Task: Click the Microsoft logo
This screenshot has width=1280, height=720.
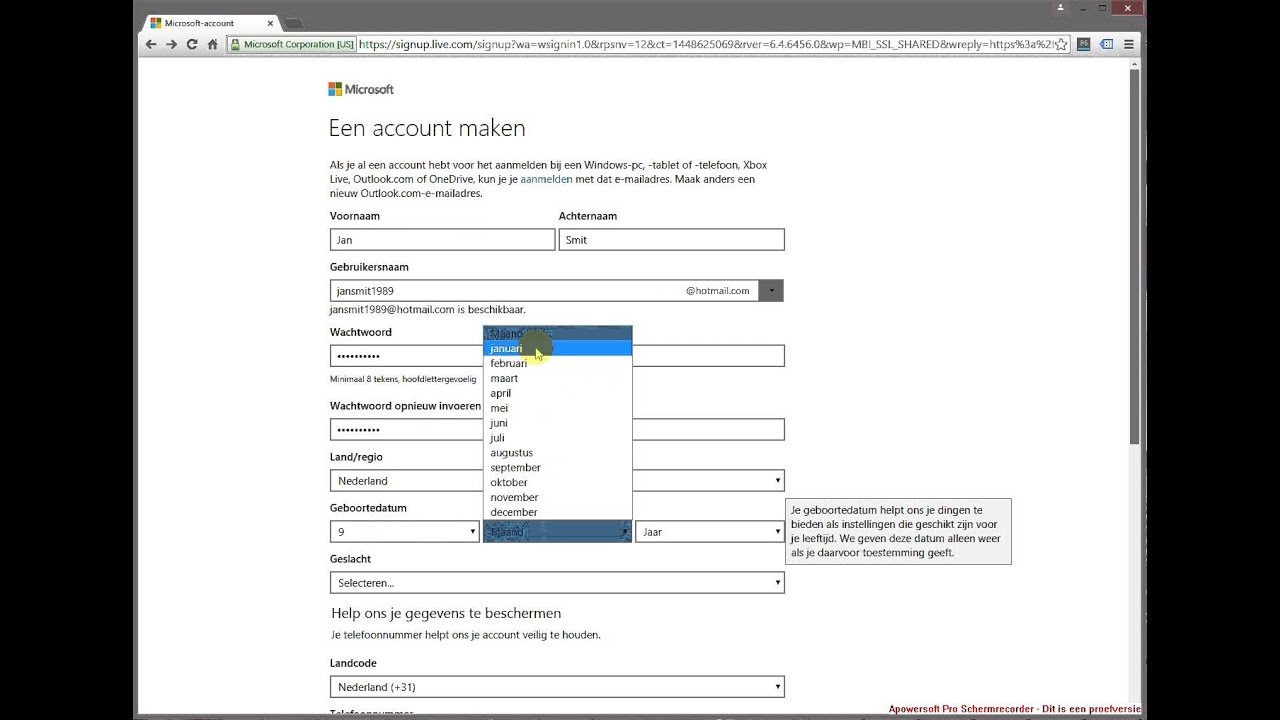Action: pos(361,89)
